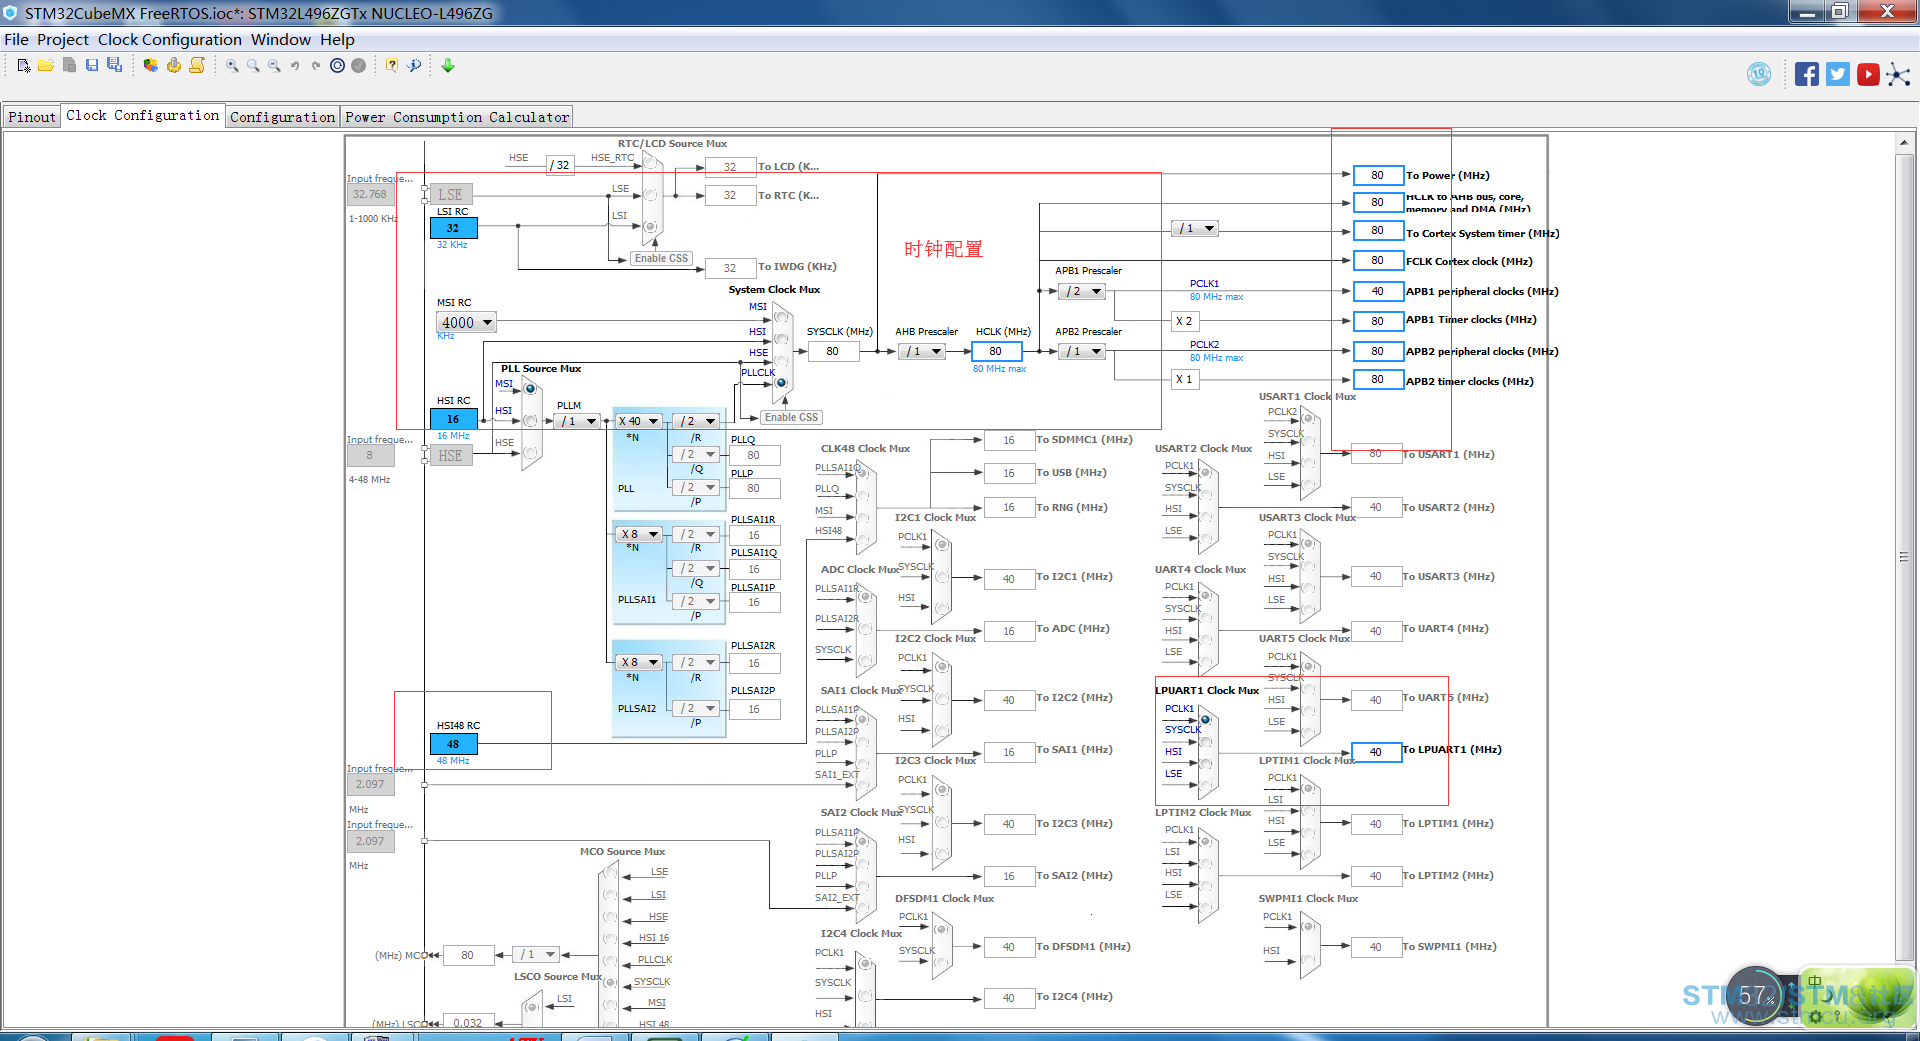Click the blue HSI48 RC 48 box
Image resolution: width=1920 pixels, height=1041 pixels.
pyautogui.click(x=453, y=744)
